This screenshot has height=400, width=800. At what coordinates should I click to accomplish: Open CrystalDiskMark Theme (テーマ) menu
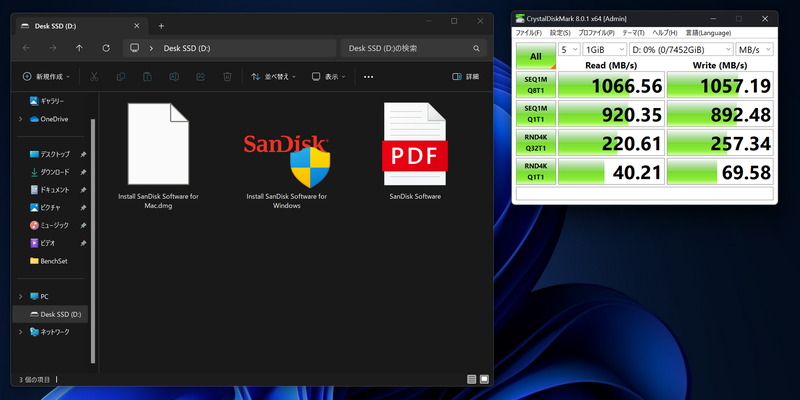[633, 33]
